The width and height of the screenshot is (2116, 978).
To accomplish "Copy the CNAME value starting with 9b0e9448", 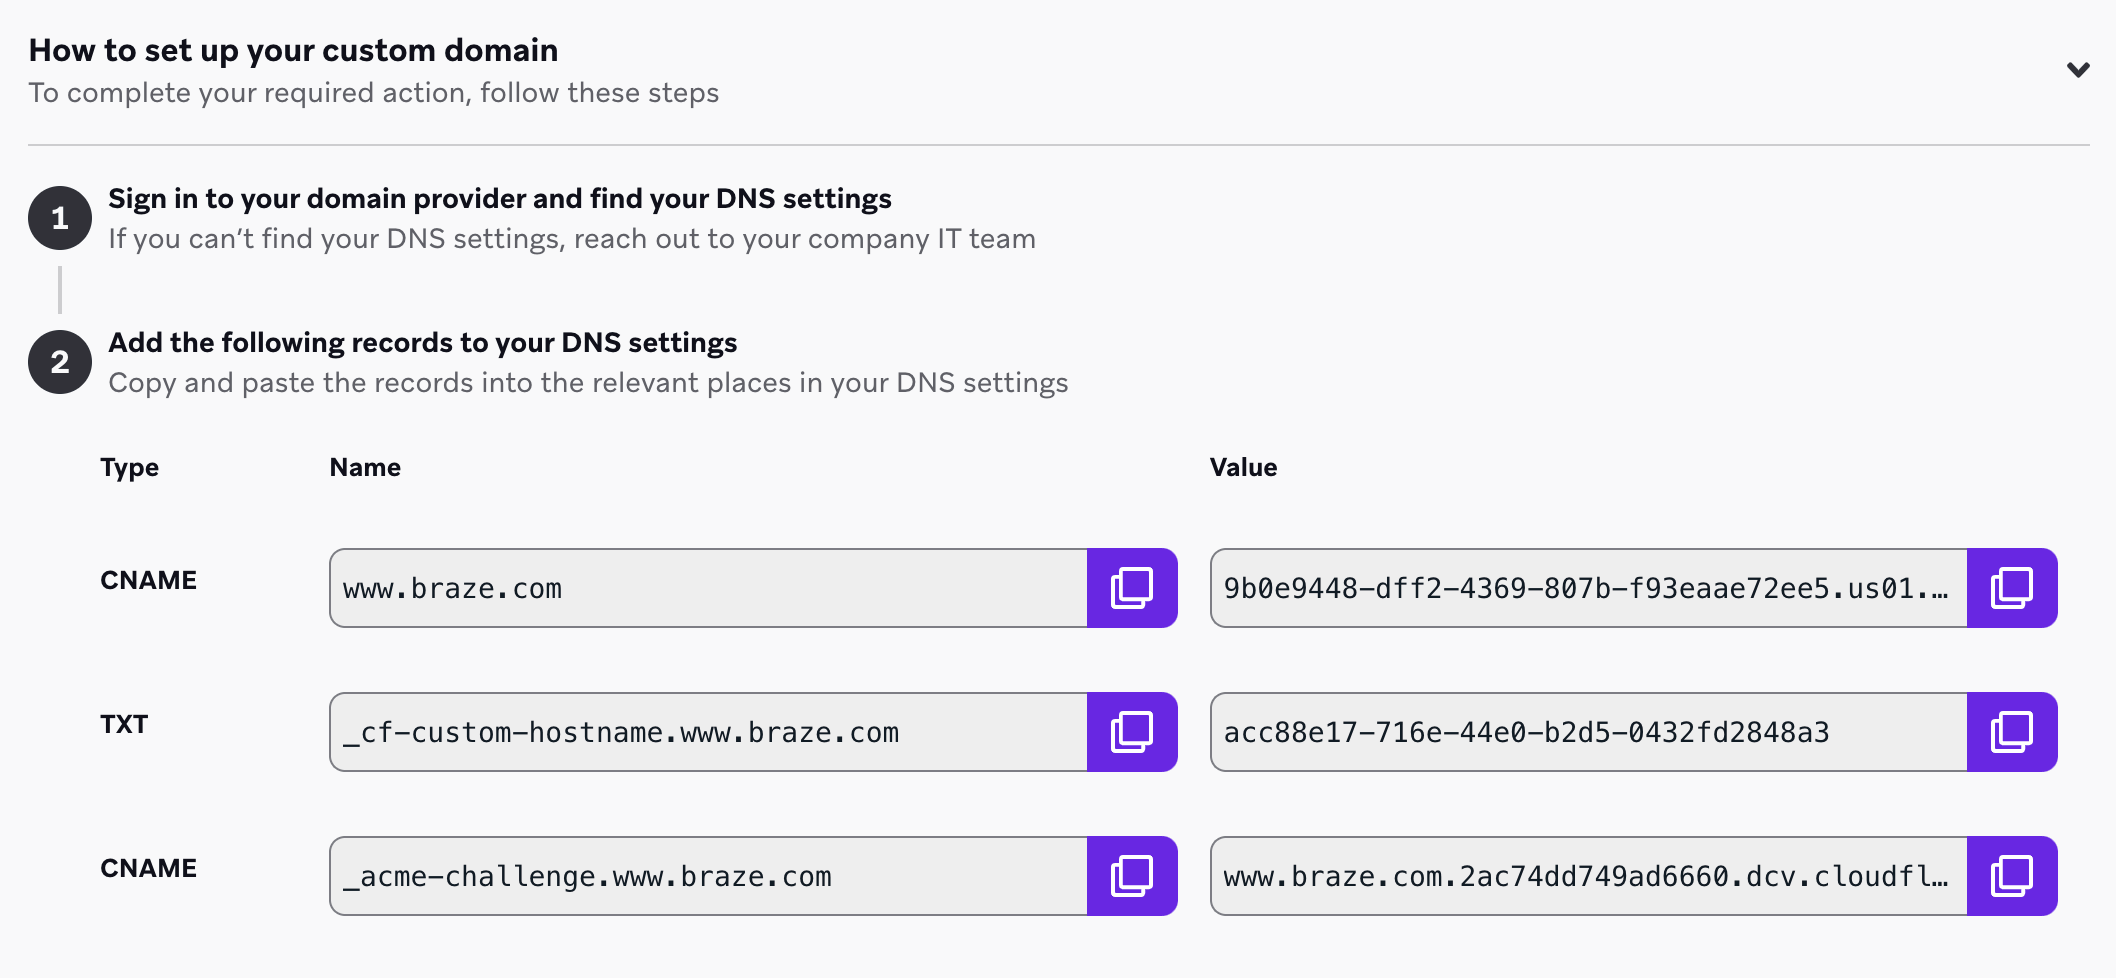I will click(2011, 588).
